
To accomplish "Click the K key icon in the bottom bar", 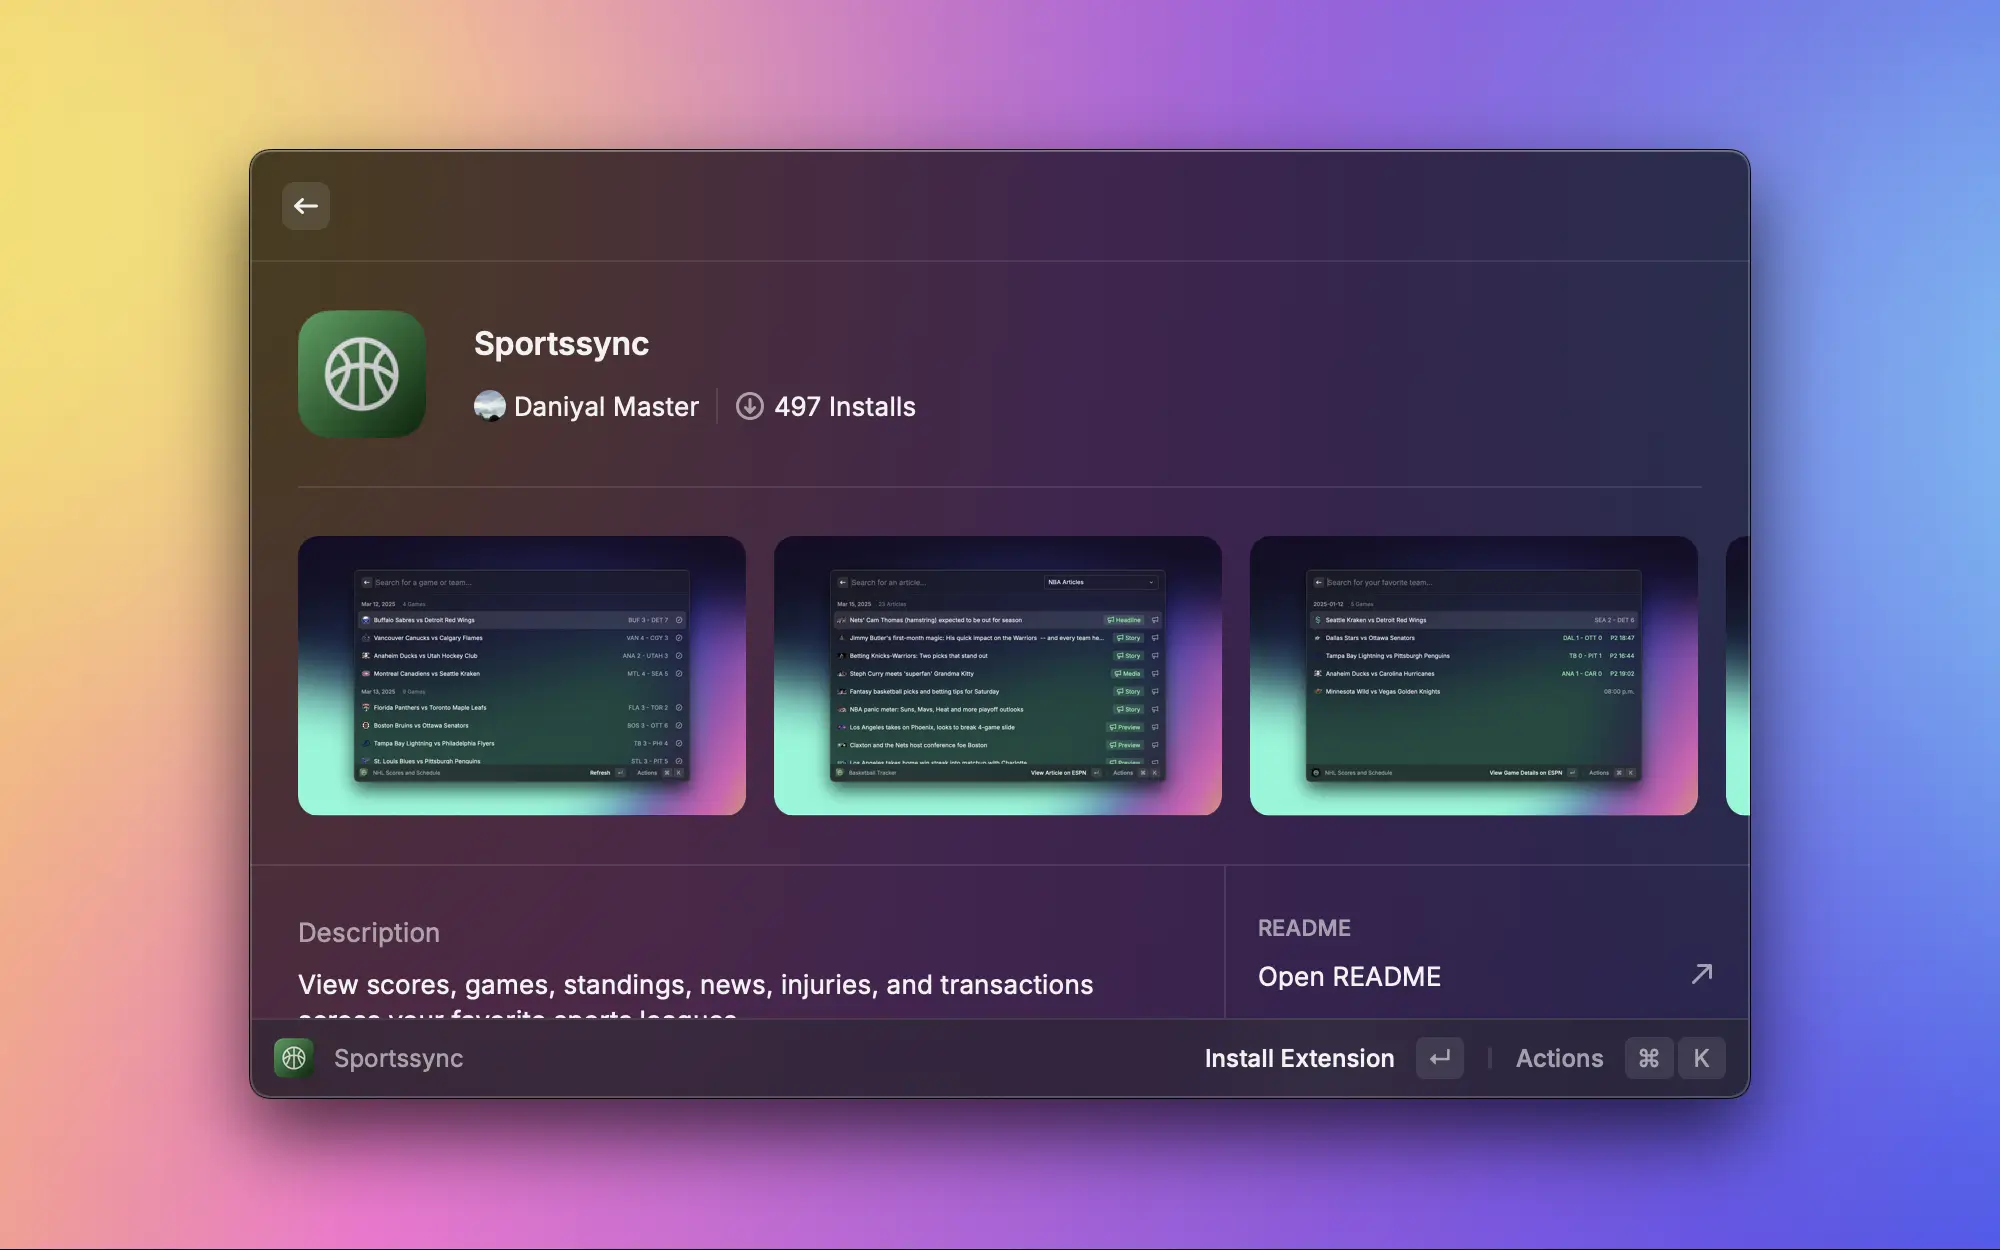I will tap(1701, 1058).
